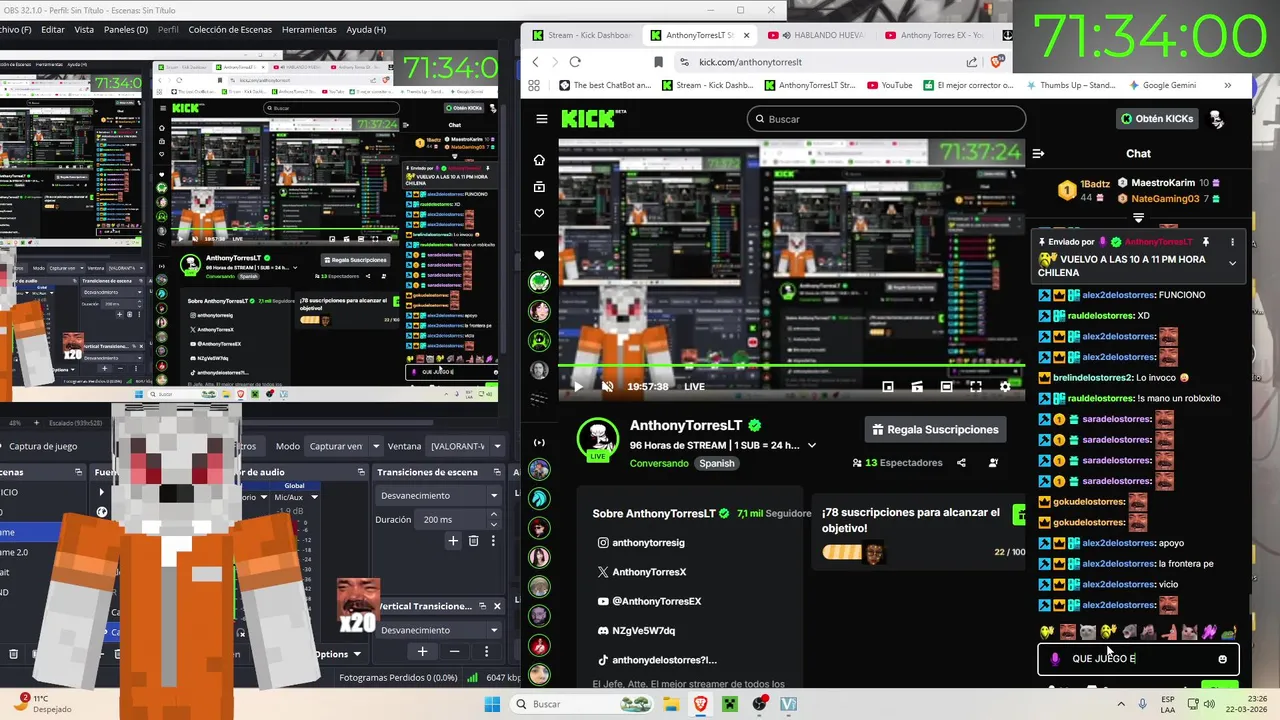Play the Kick stream video
Screen dimensions: 1280x720
[577, 386]
